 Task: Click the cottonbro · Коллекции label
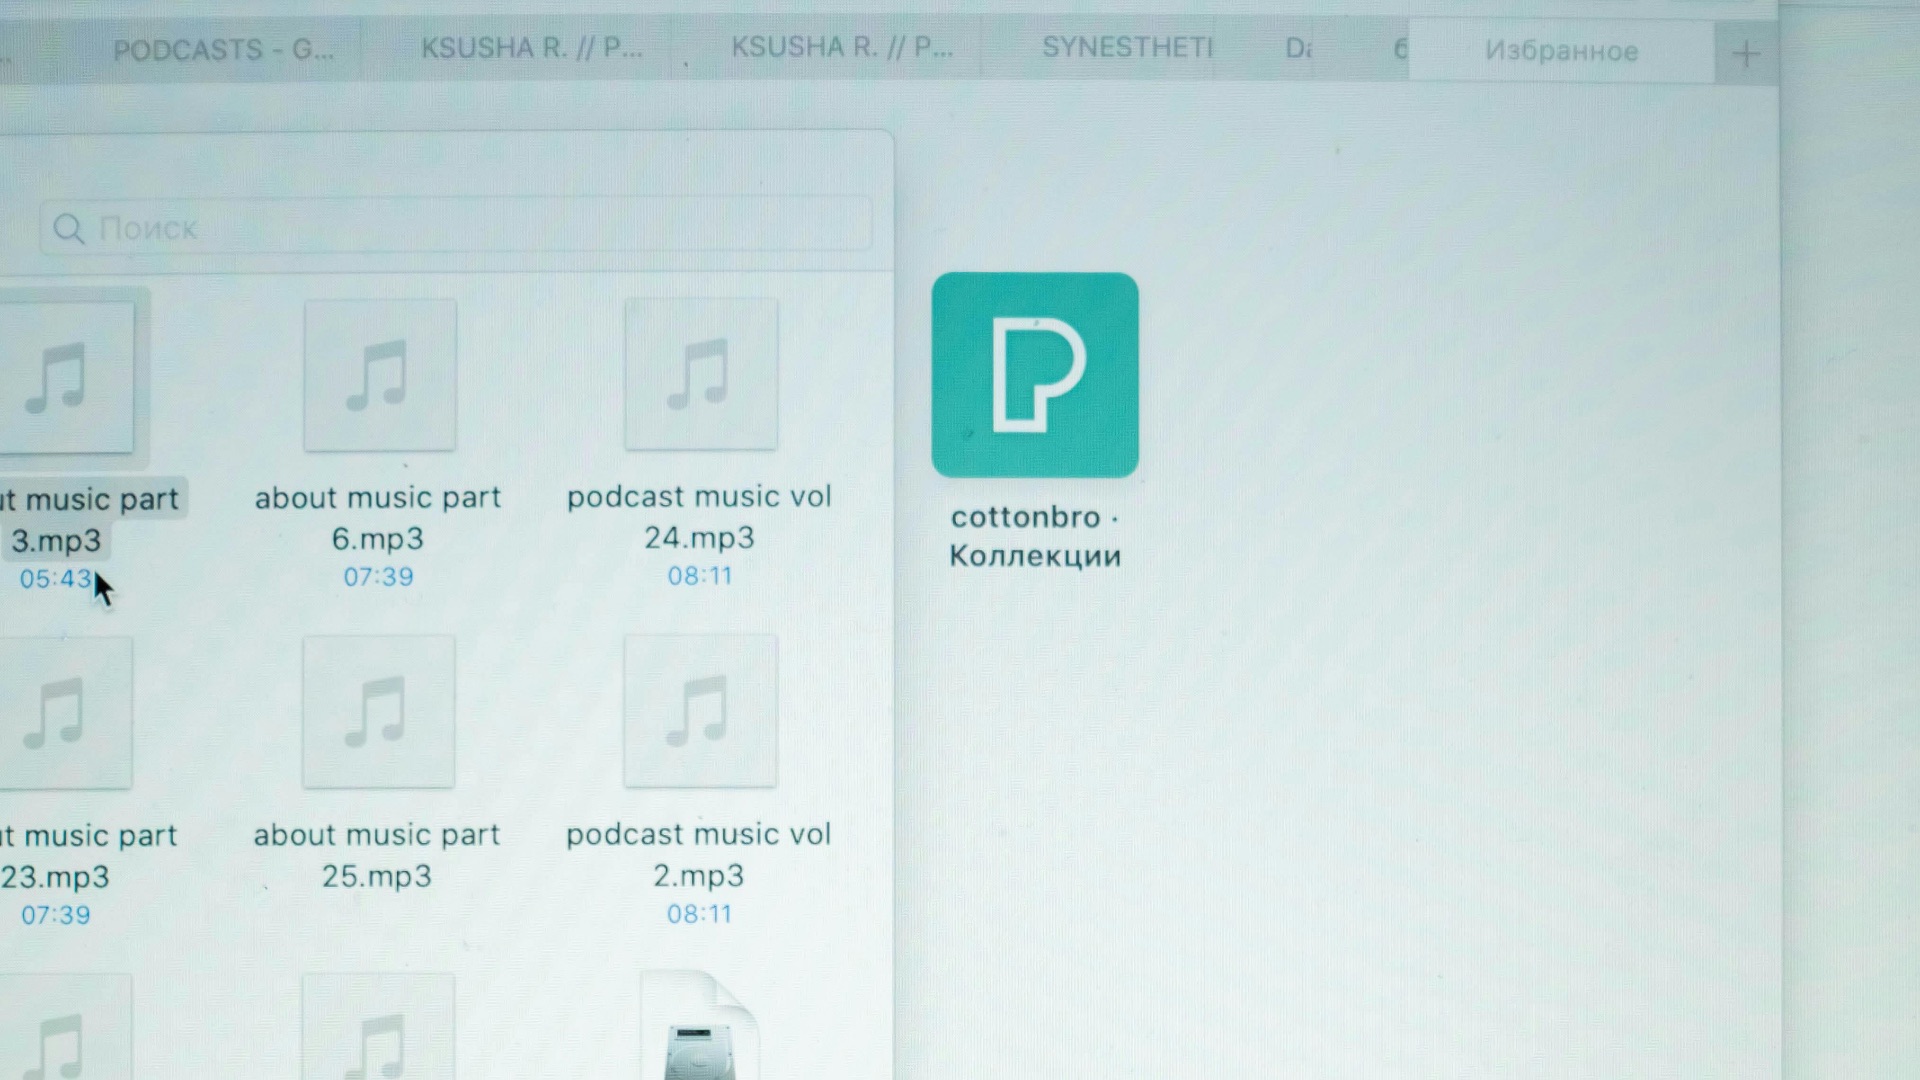(x=1035, y=536)
